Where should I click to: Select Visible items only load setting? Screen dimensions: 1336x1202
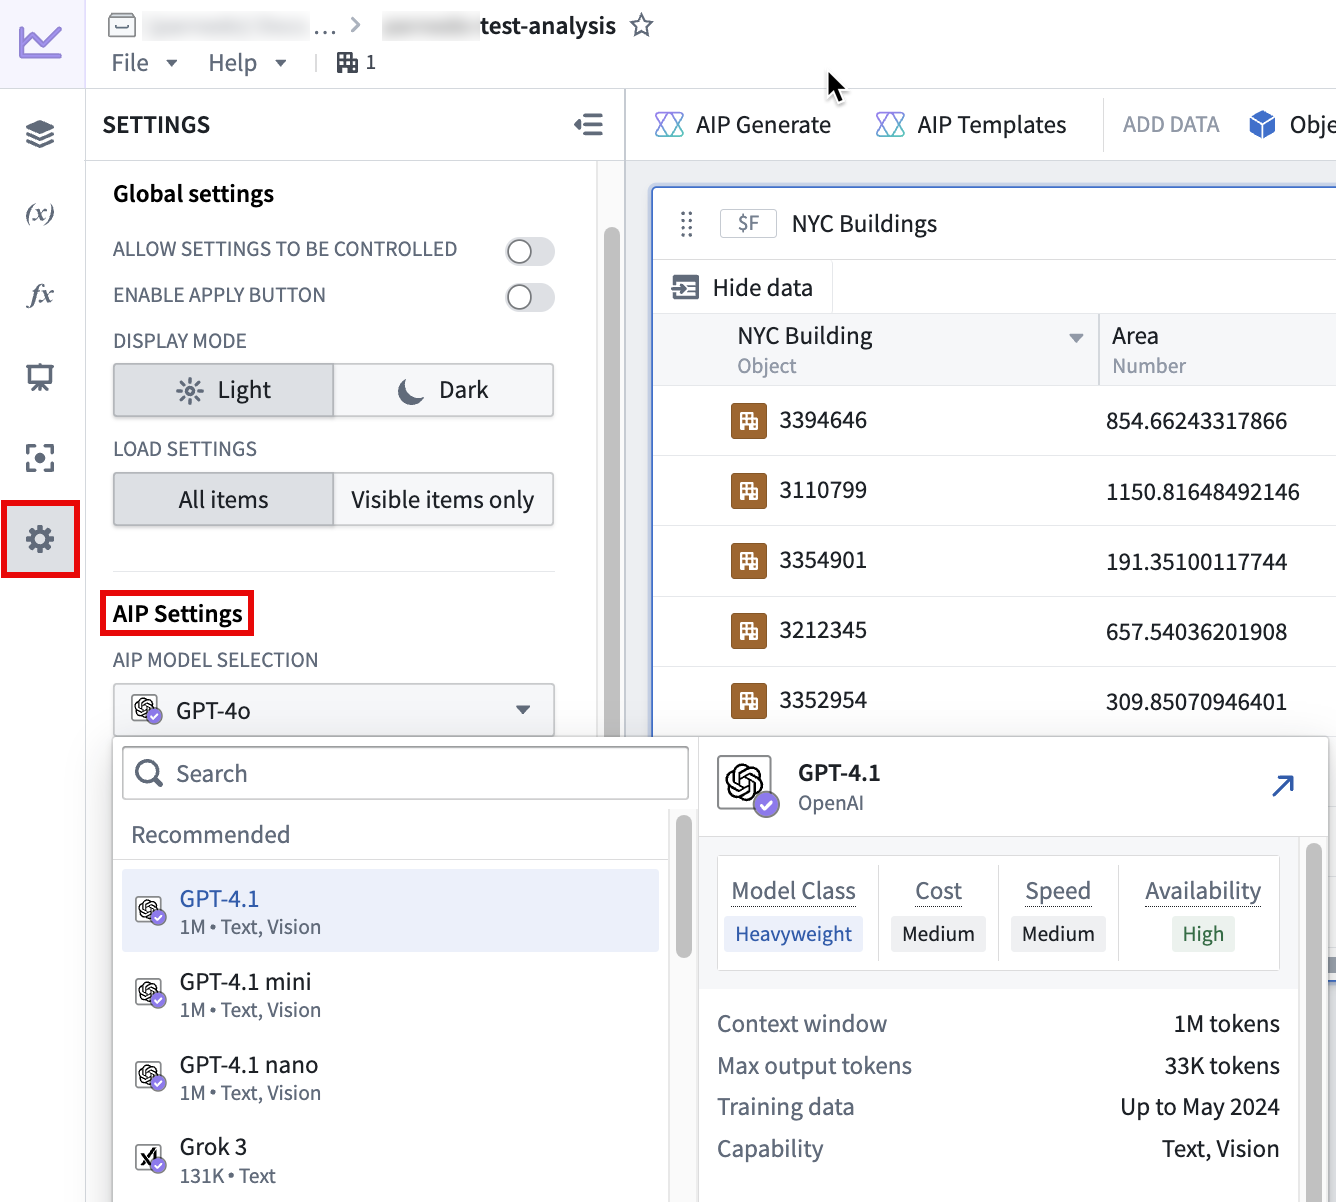tap(443, 499)
